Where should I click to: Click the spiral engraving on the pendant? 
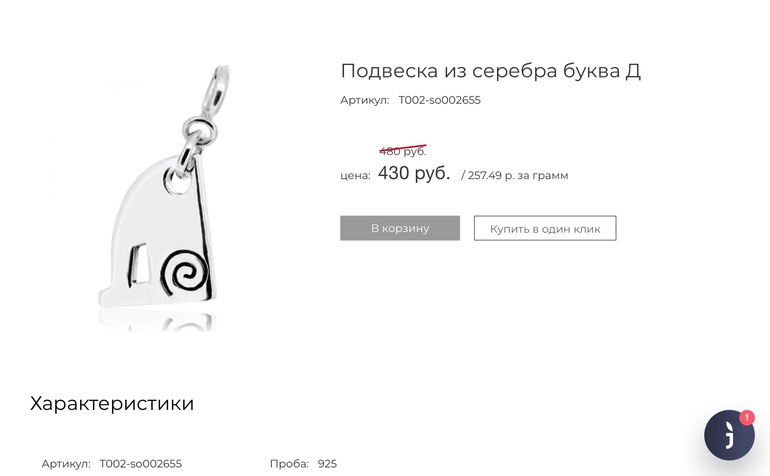click(184, 274)
